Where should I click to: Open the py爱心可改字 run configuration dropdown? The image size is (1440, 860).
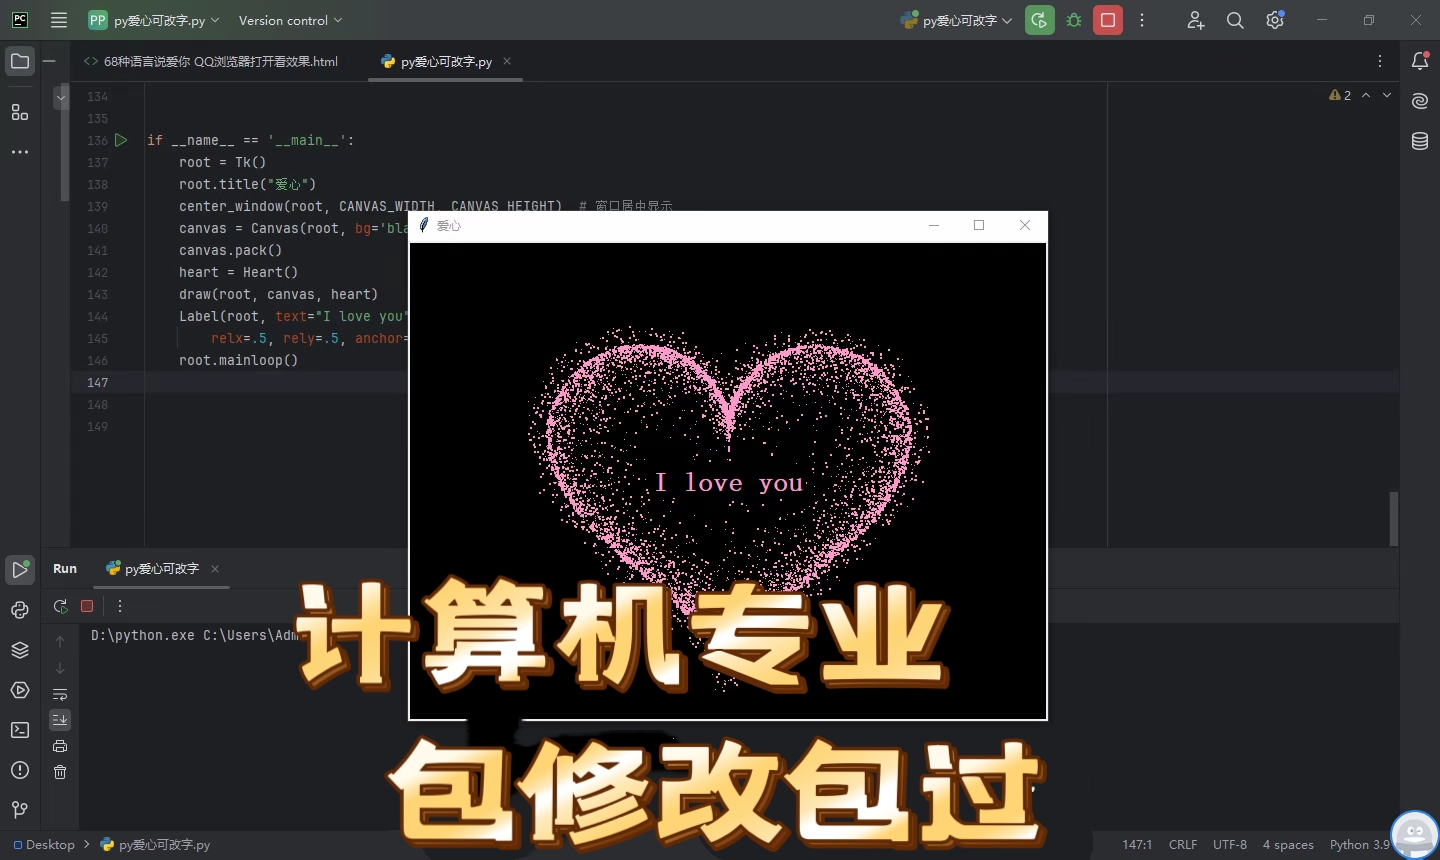[x=955, y=20]
